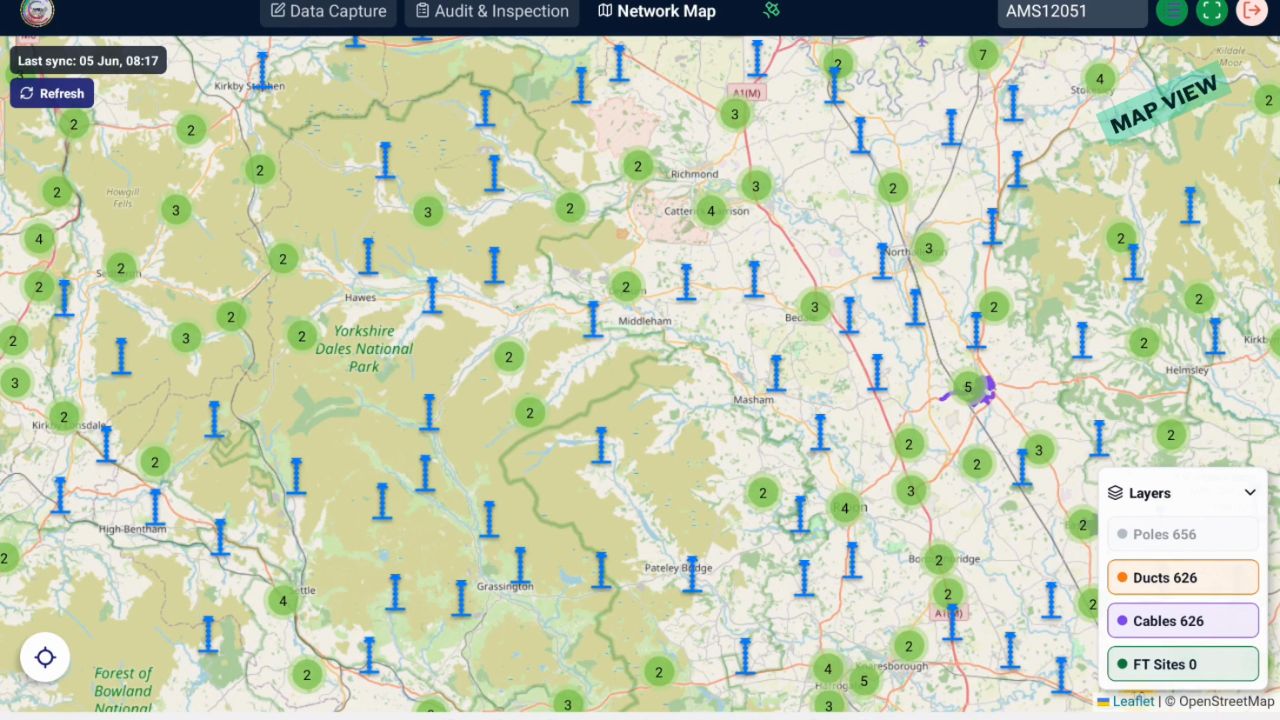The width and height of the screenshot is (1280, 720).
Task: Open the 3 cluster below Richmond
Action: 756,186
